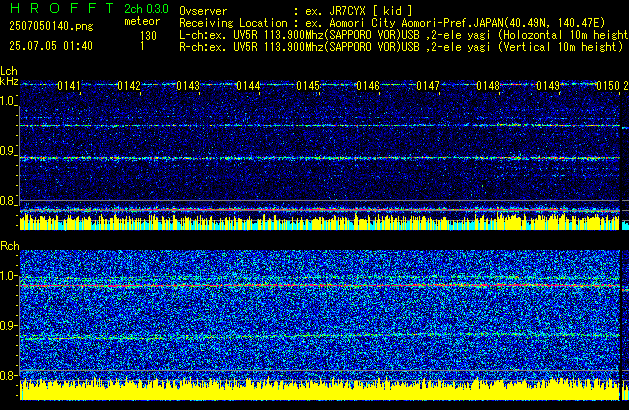Viewport: 629px width, 410px height.
Task: Click the 0147 time marker
Action: click(x=428, y=86)
